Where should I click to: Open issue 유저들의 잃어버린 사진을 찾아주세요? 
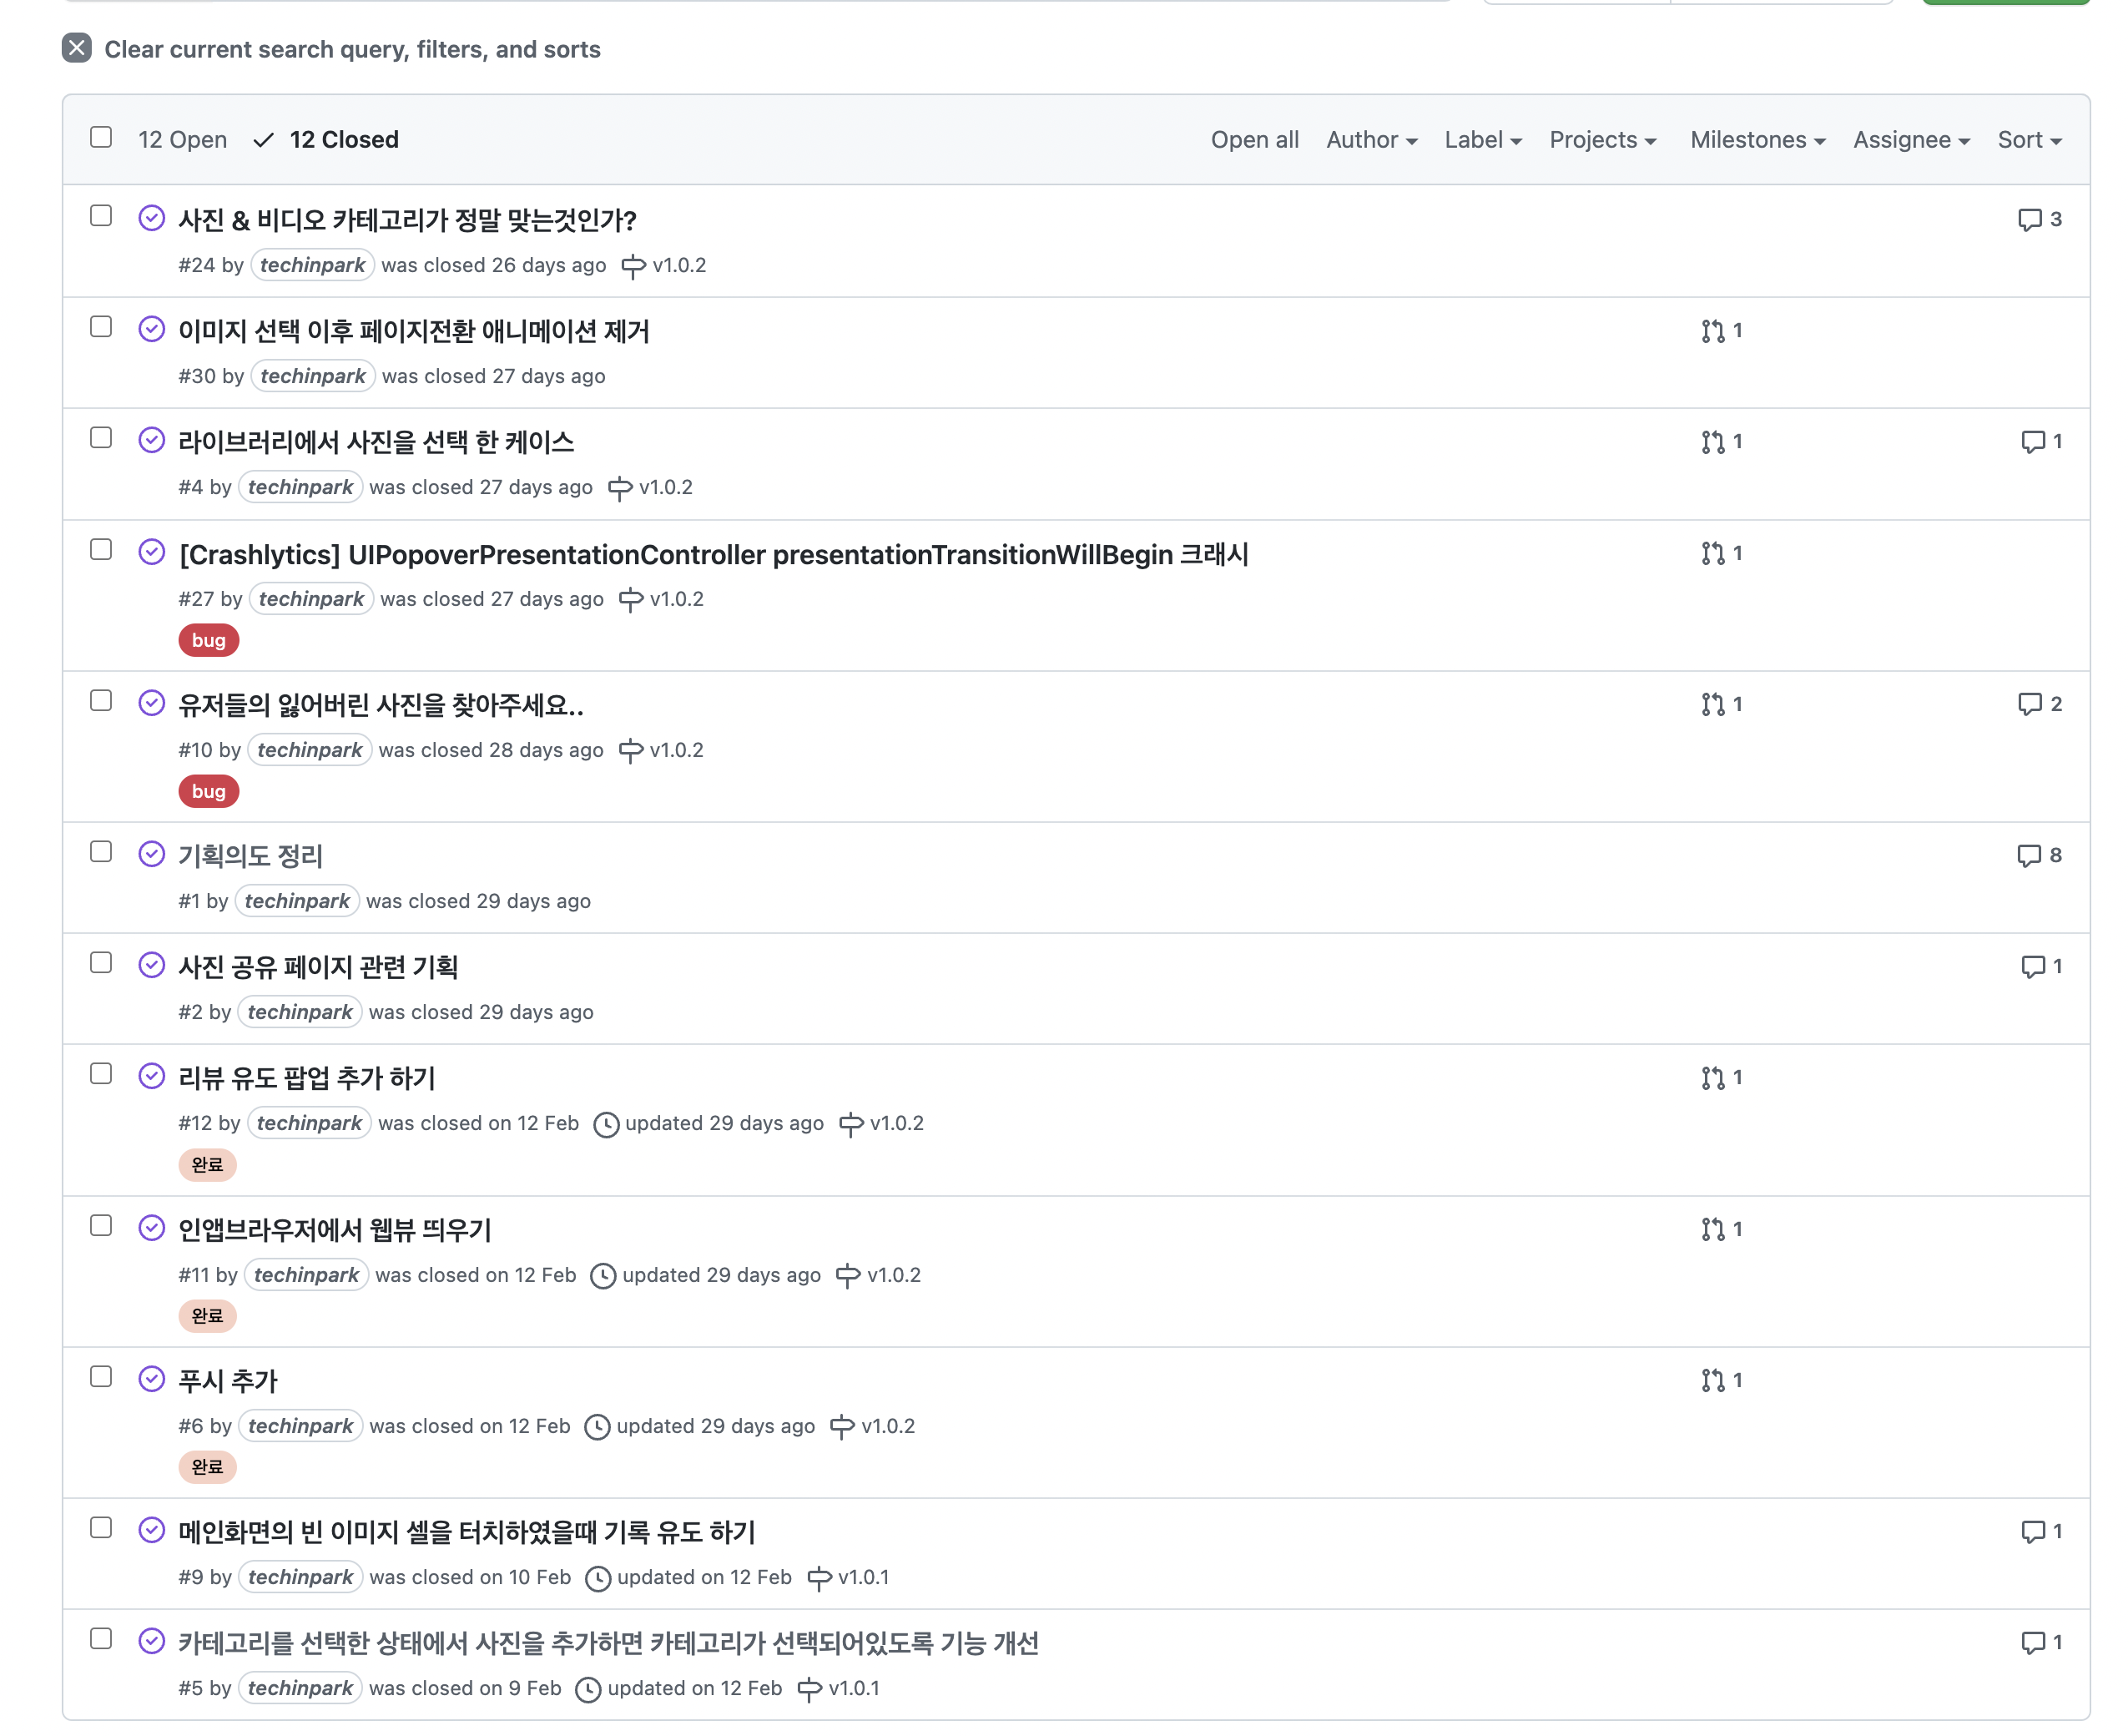[380, 706]
